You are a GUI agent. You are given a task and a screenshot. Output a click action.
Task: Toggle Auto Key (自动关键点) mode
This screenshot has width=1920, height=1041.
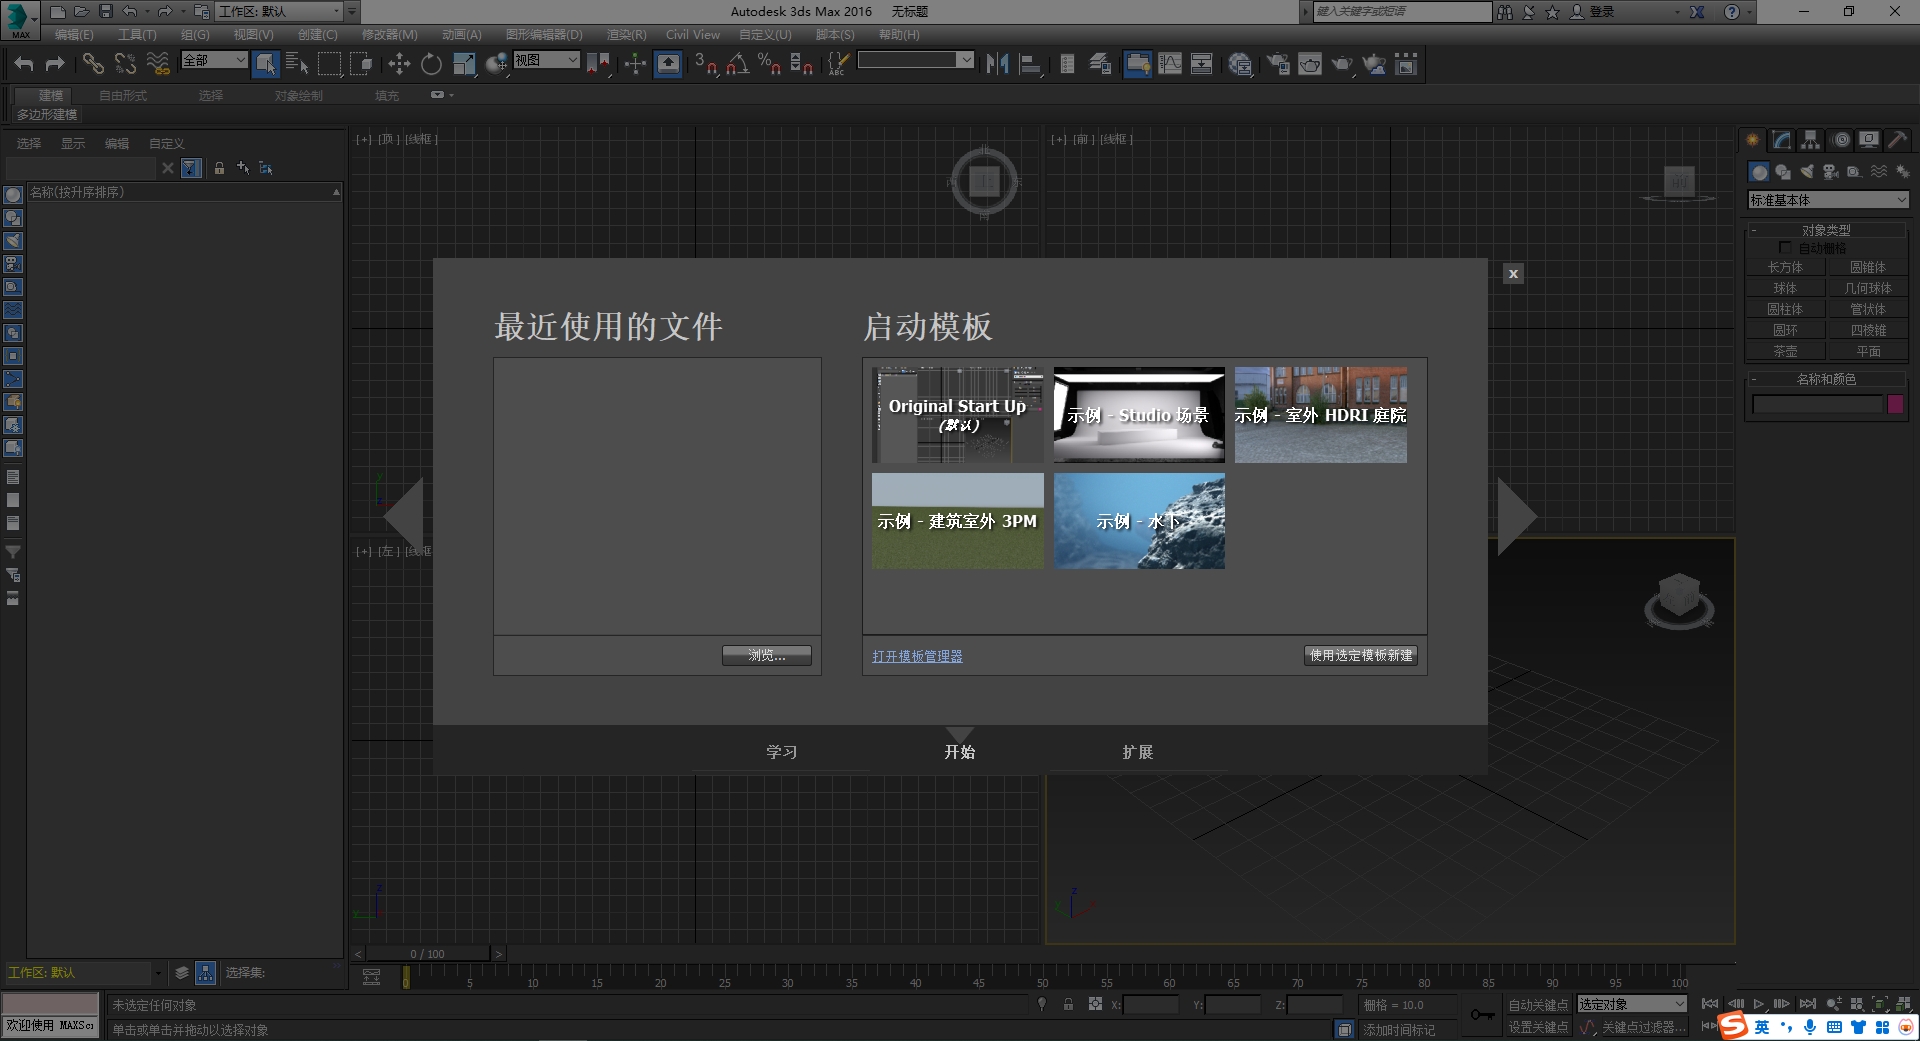(x=1538, y=1005)
